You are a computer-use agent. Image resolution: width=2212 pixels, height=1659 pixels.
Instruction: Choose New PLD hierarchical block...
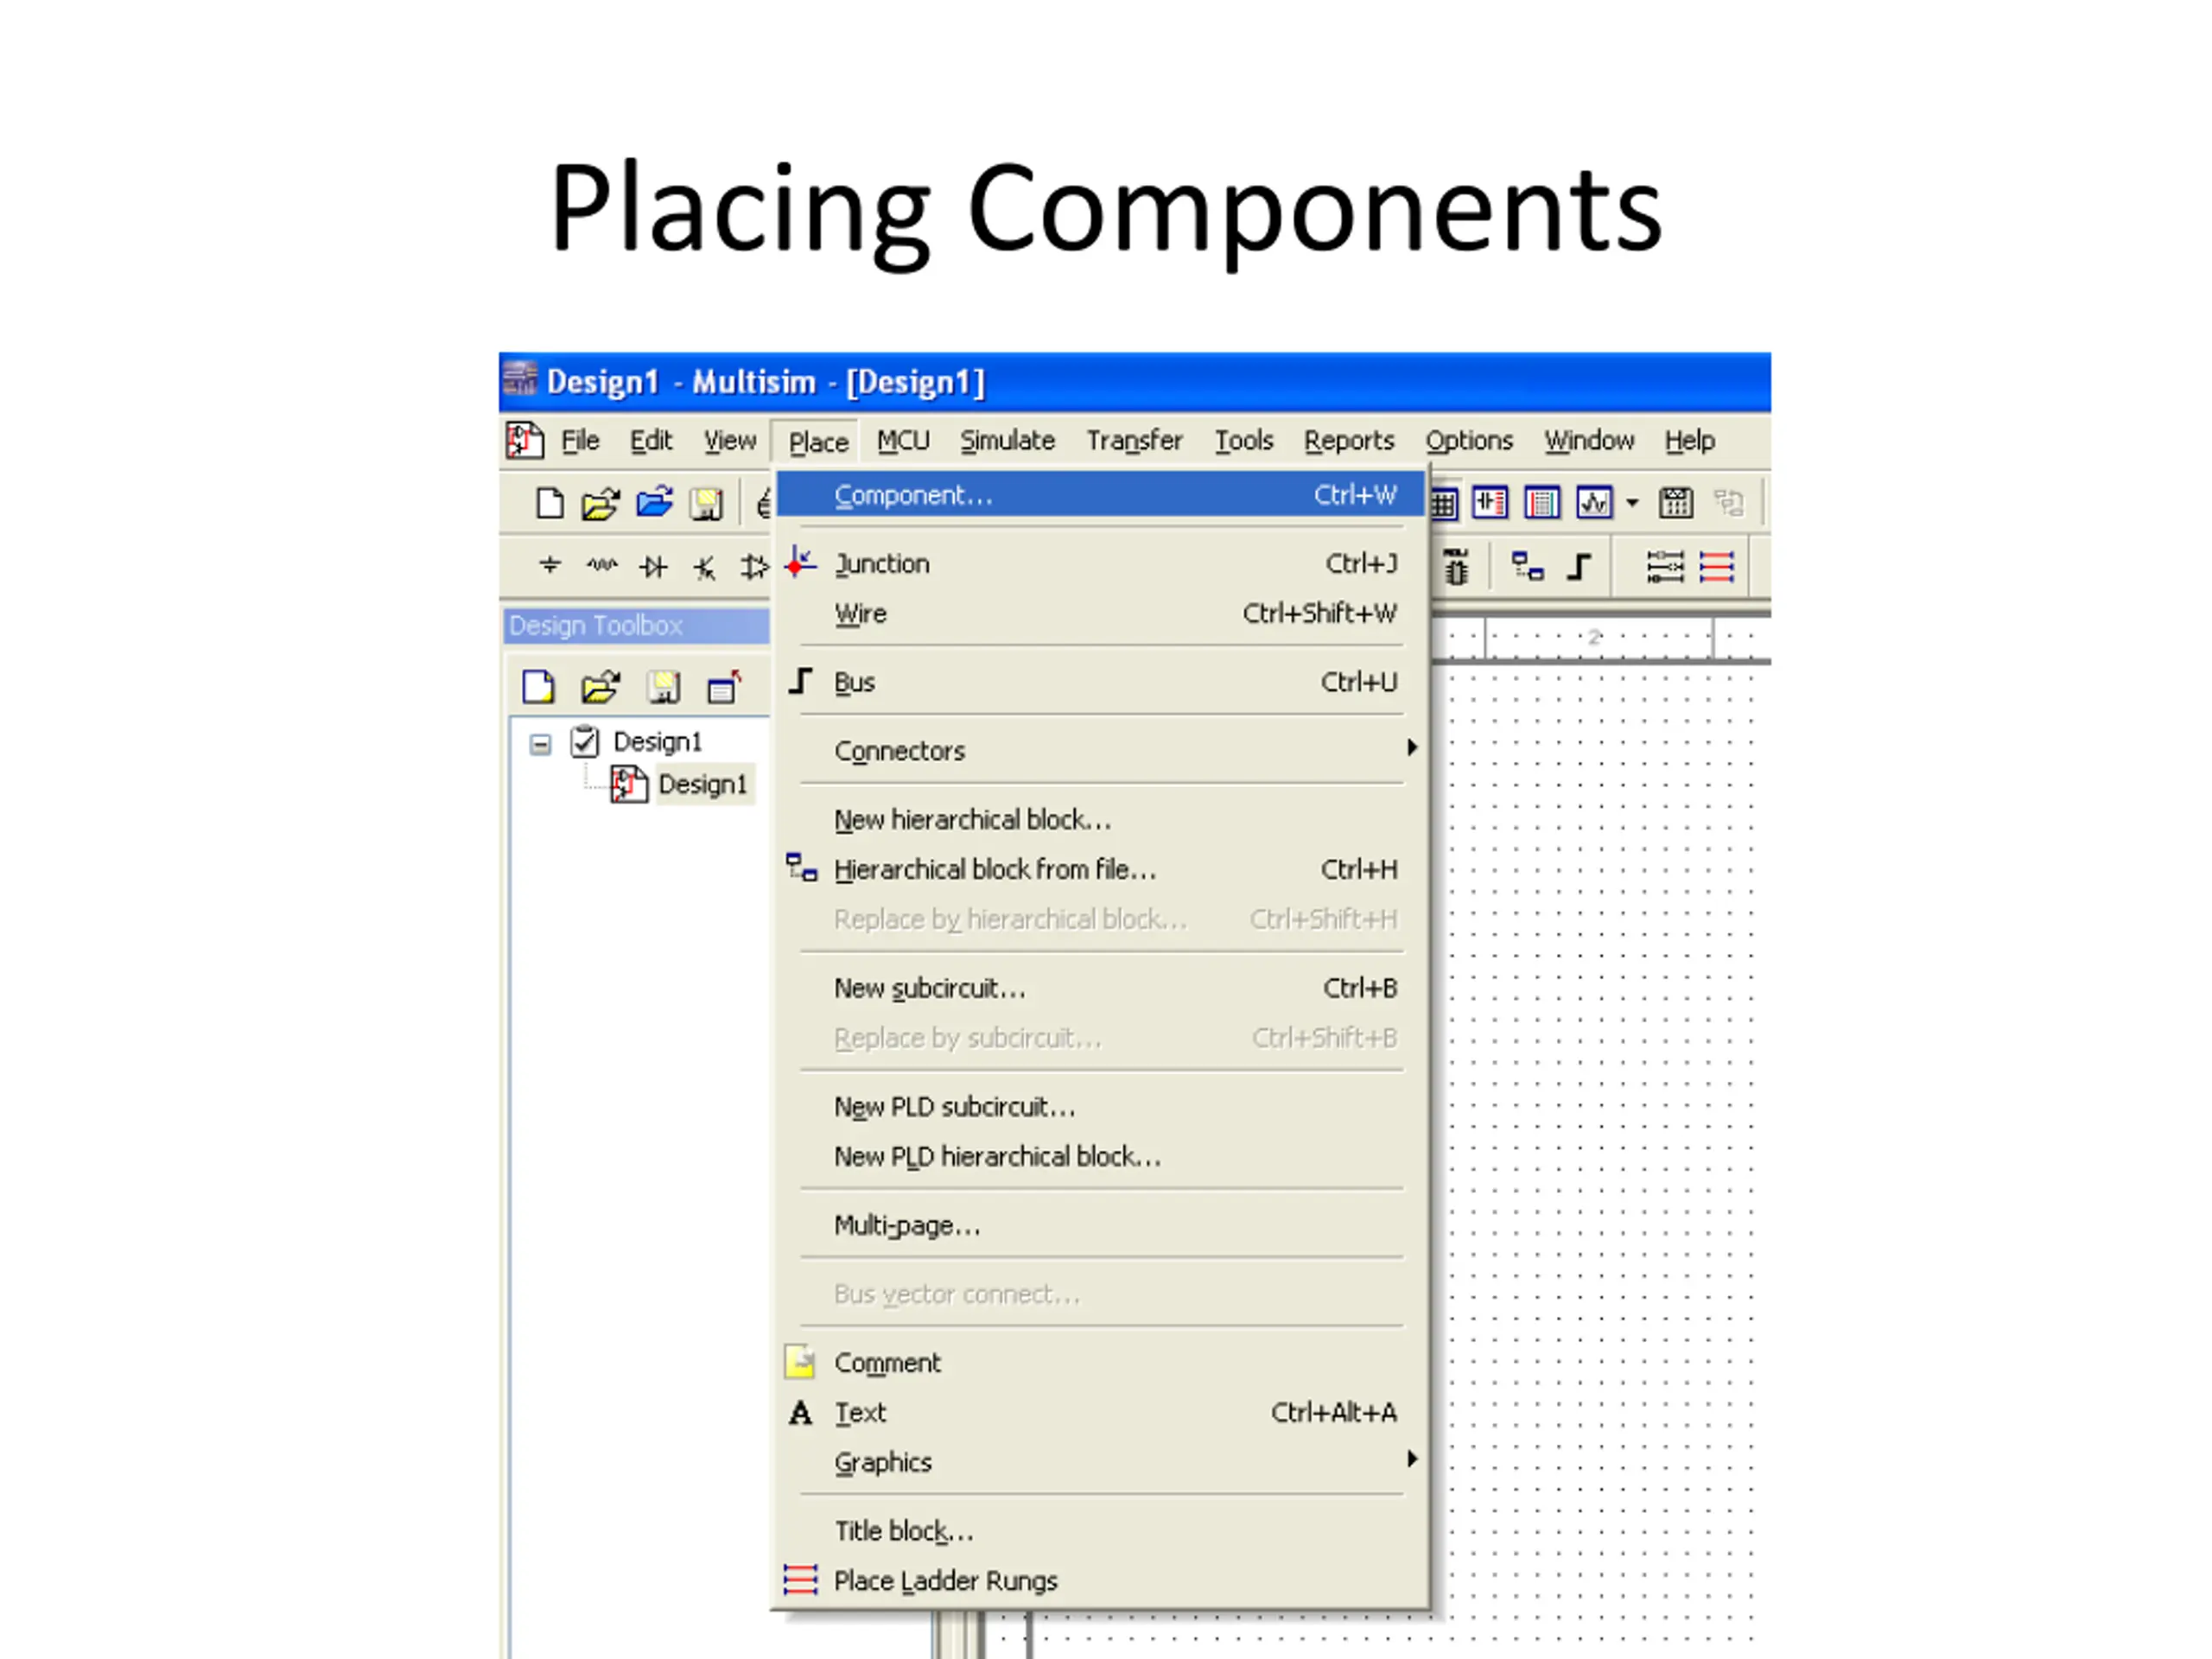[1100, 1157]
